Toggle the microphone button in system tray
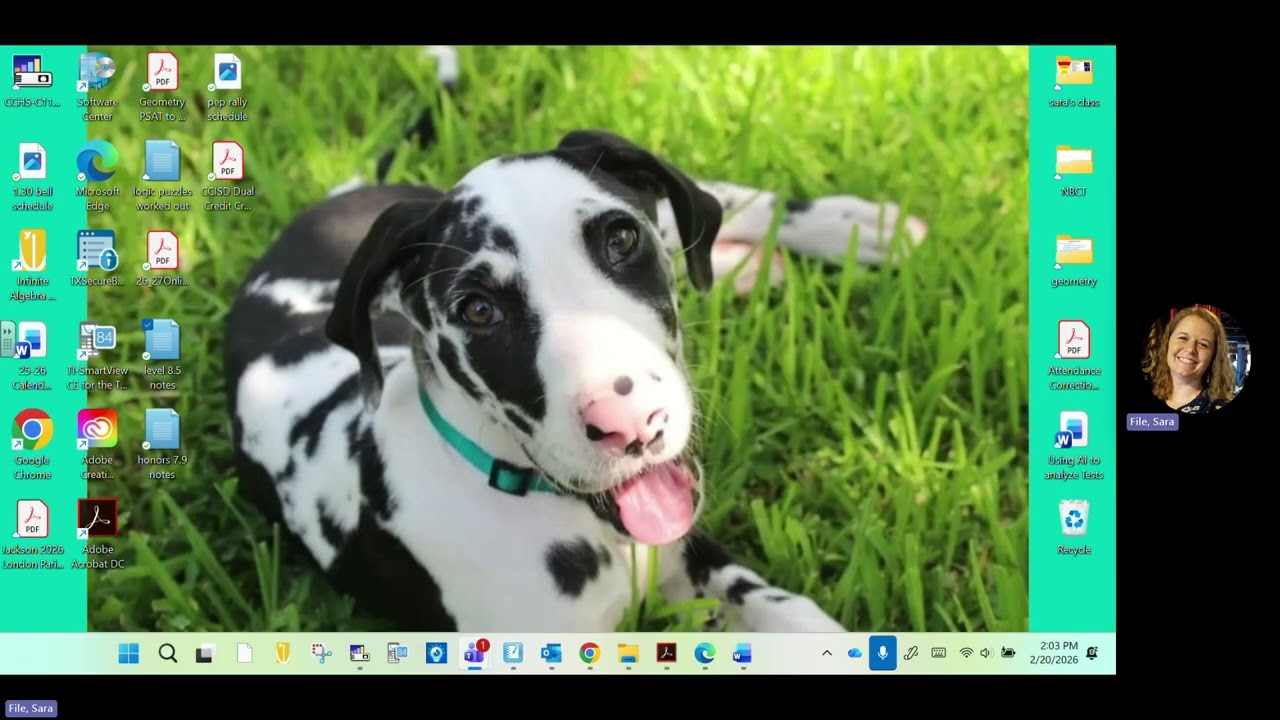This screenshot has width=1280, height=720. pos(883,653)
